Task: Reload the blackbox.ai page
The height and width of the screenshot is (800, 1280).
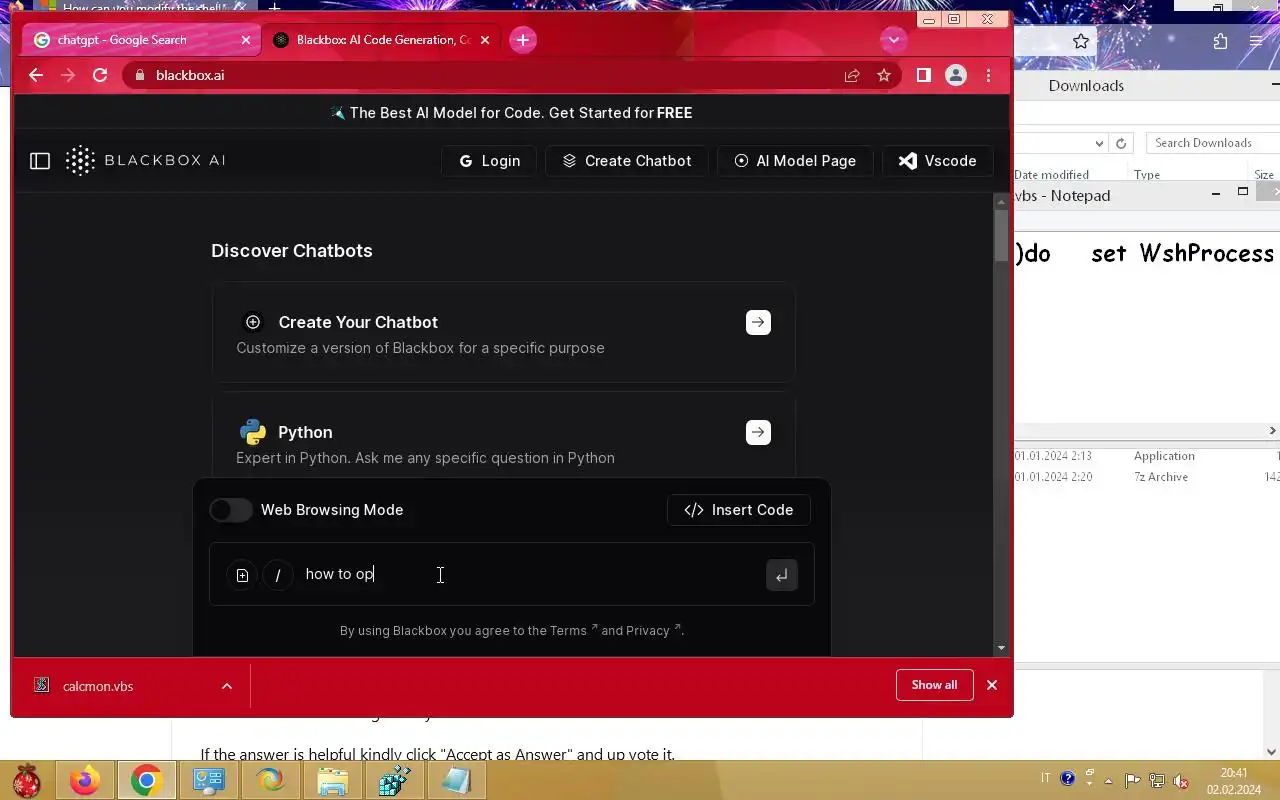Action: (x=100, y=75)
